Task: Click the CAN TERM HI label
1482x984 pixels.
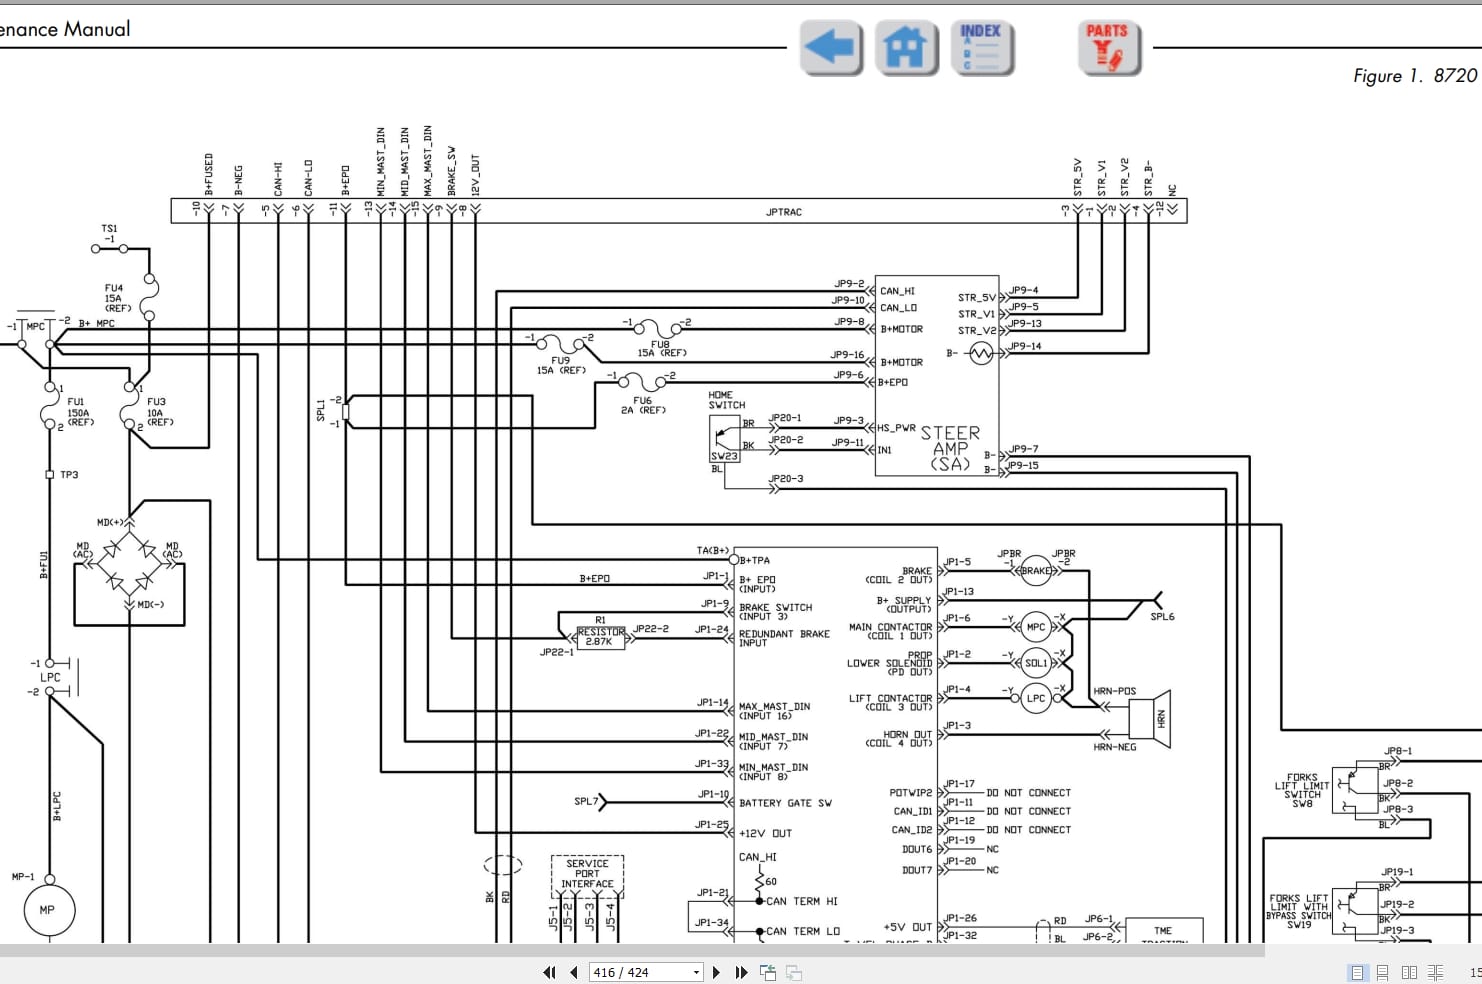Action: 802,901
